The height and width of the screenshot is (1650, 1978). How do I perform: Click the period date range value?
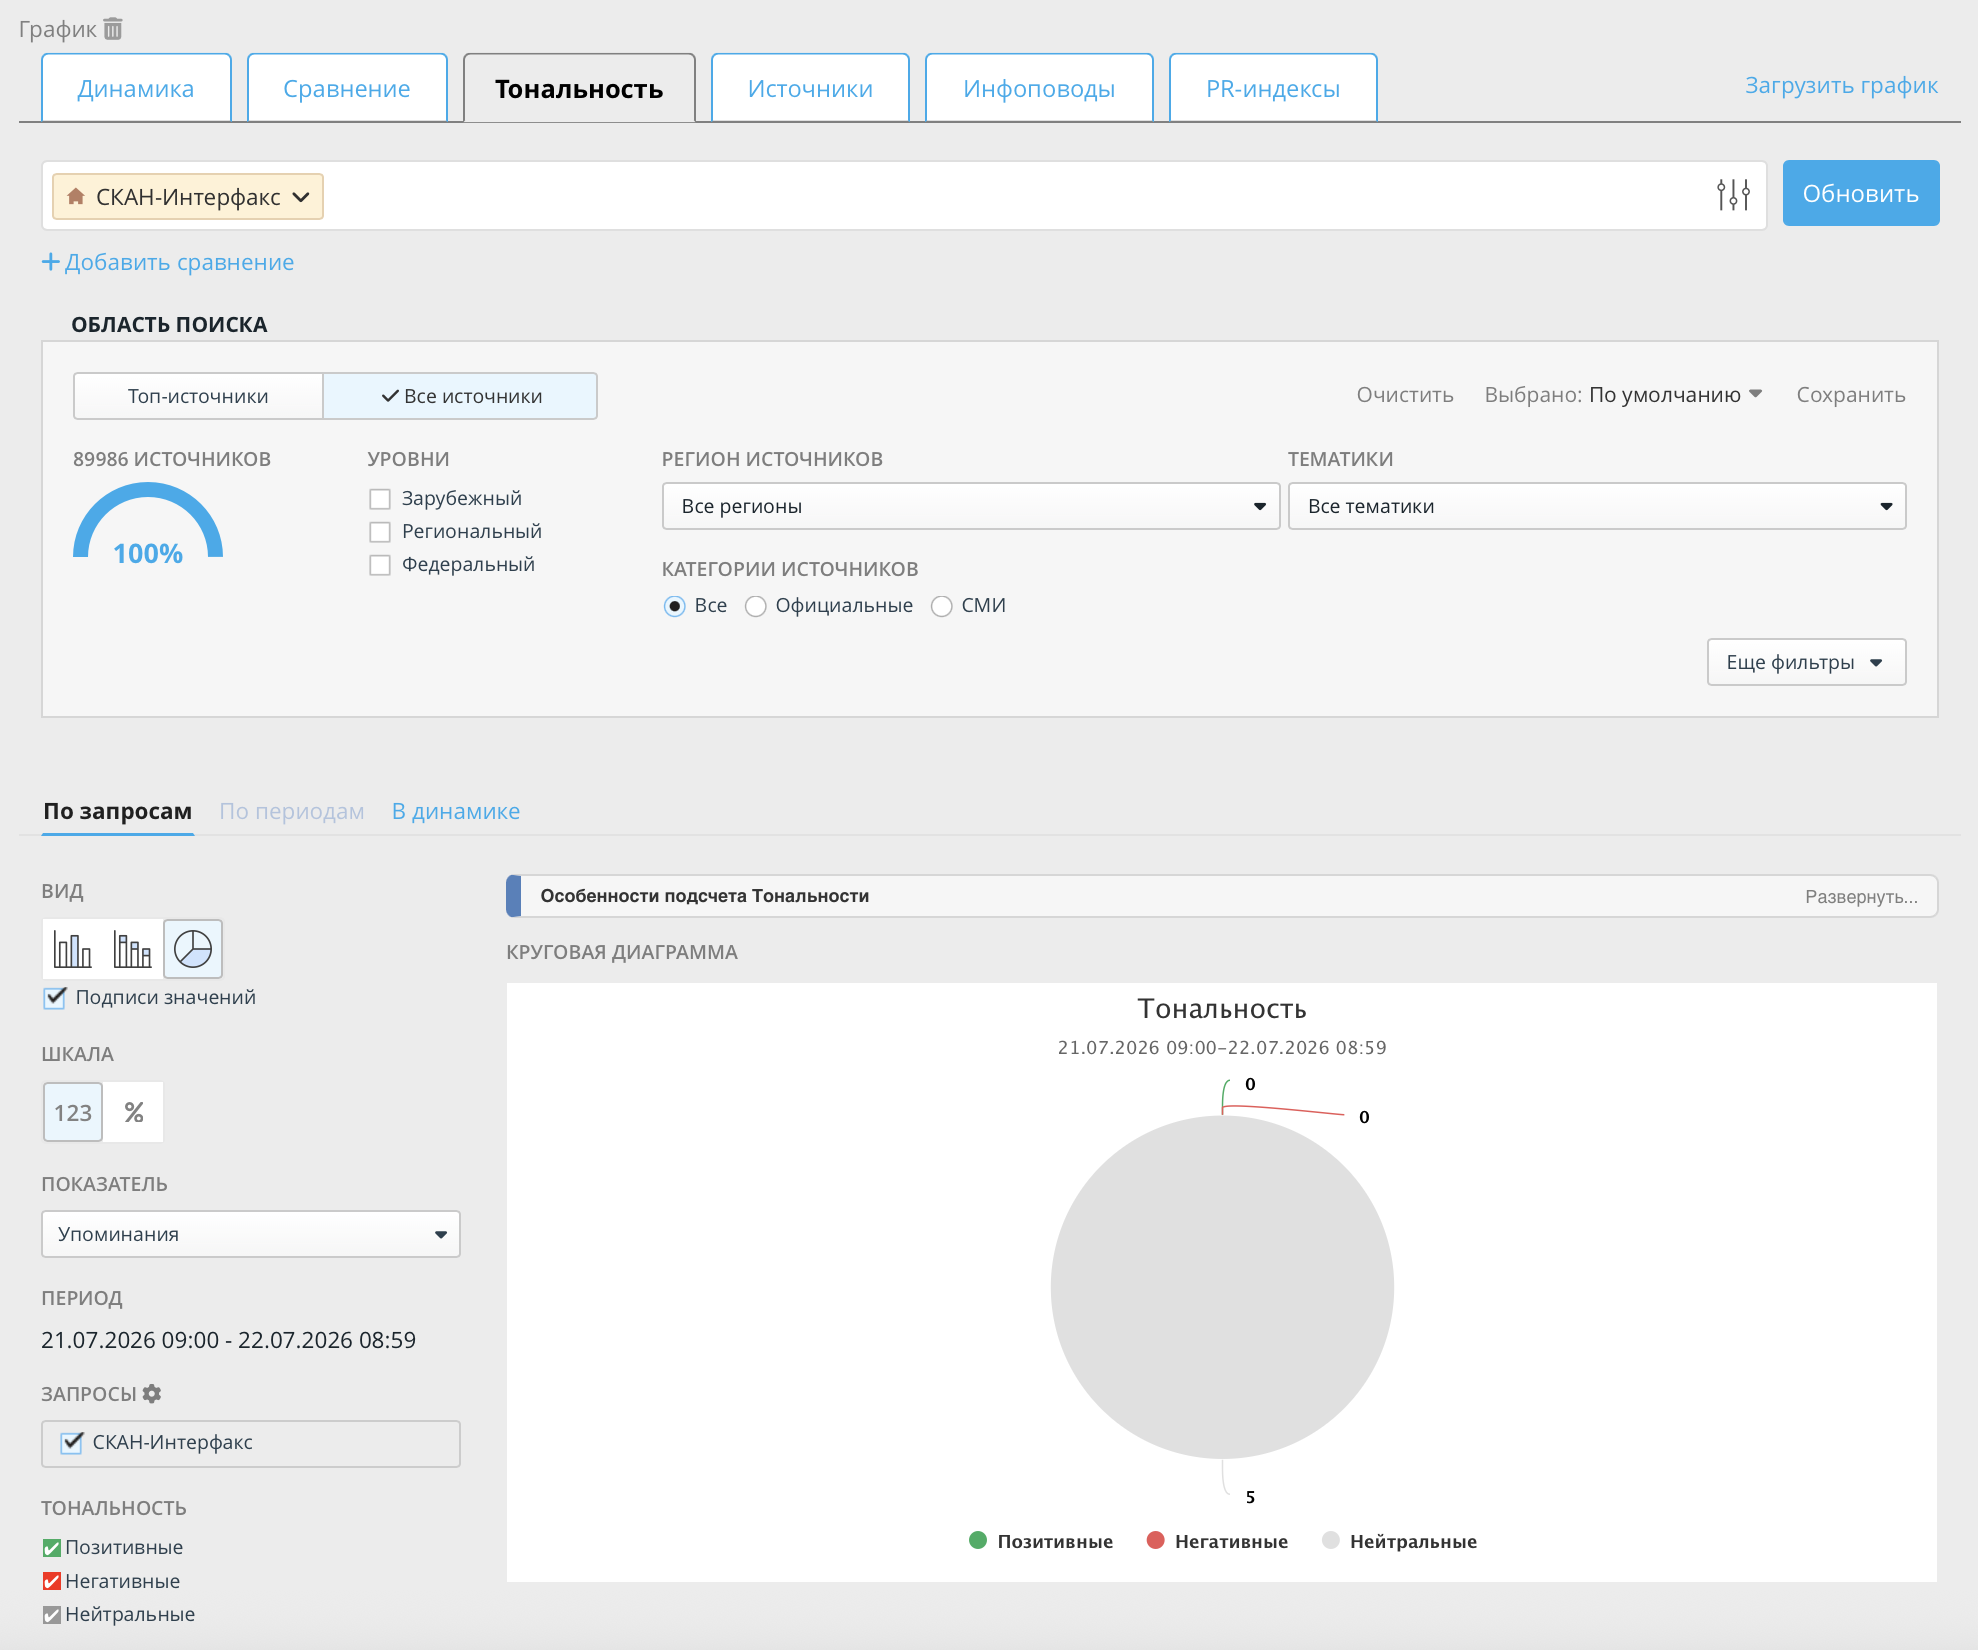click(228, 1340)
